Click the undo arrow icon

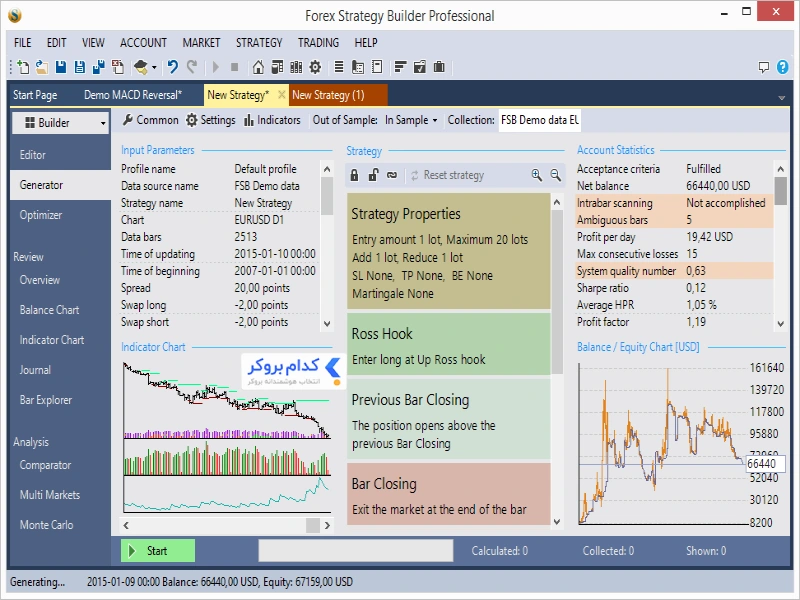172,67
